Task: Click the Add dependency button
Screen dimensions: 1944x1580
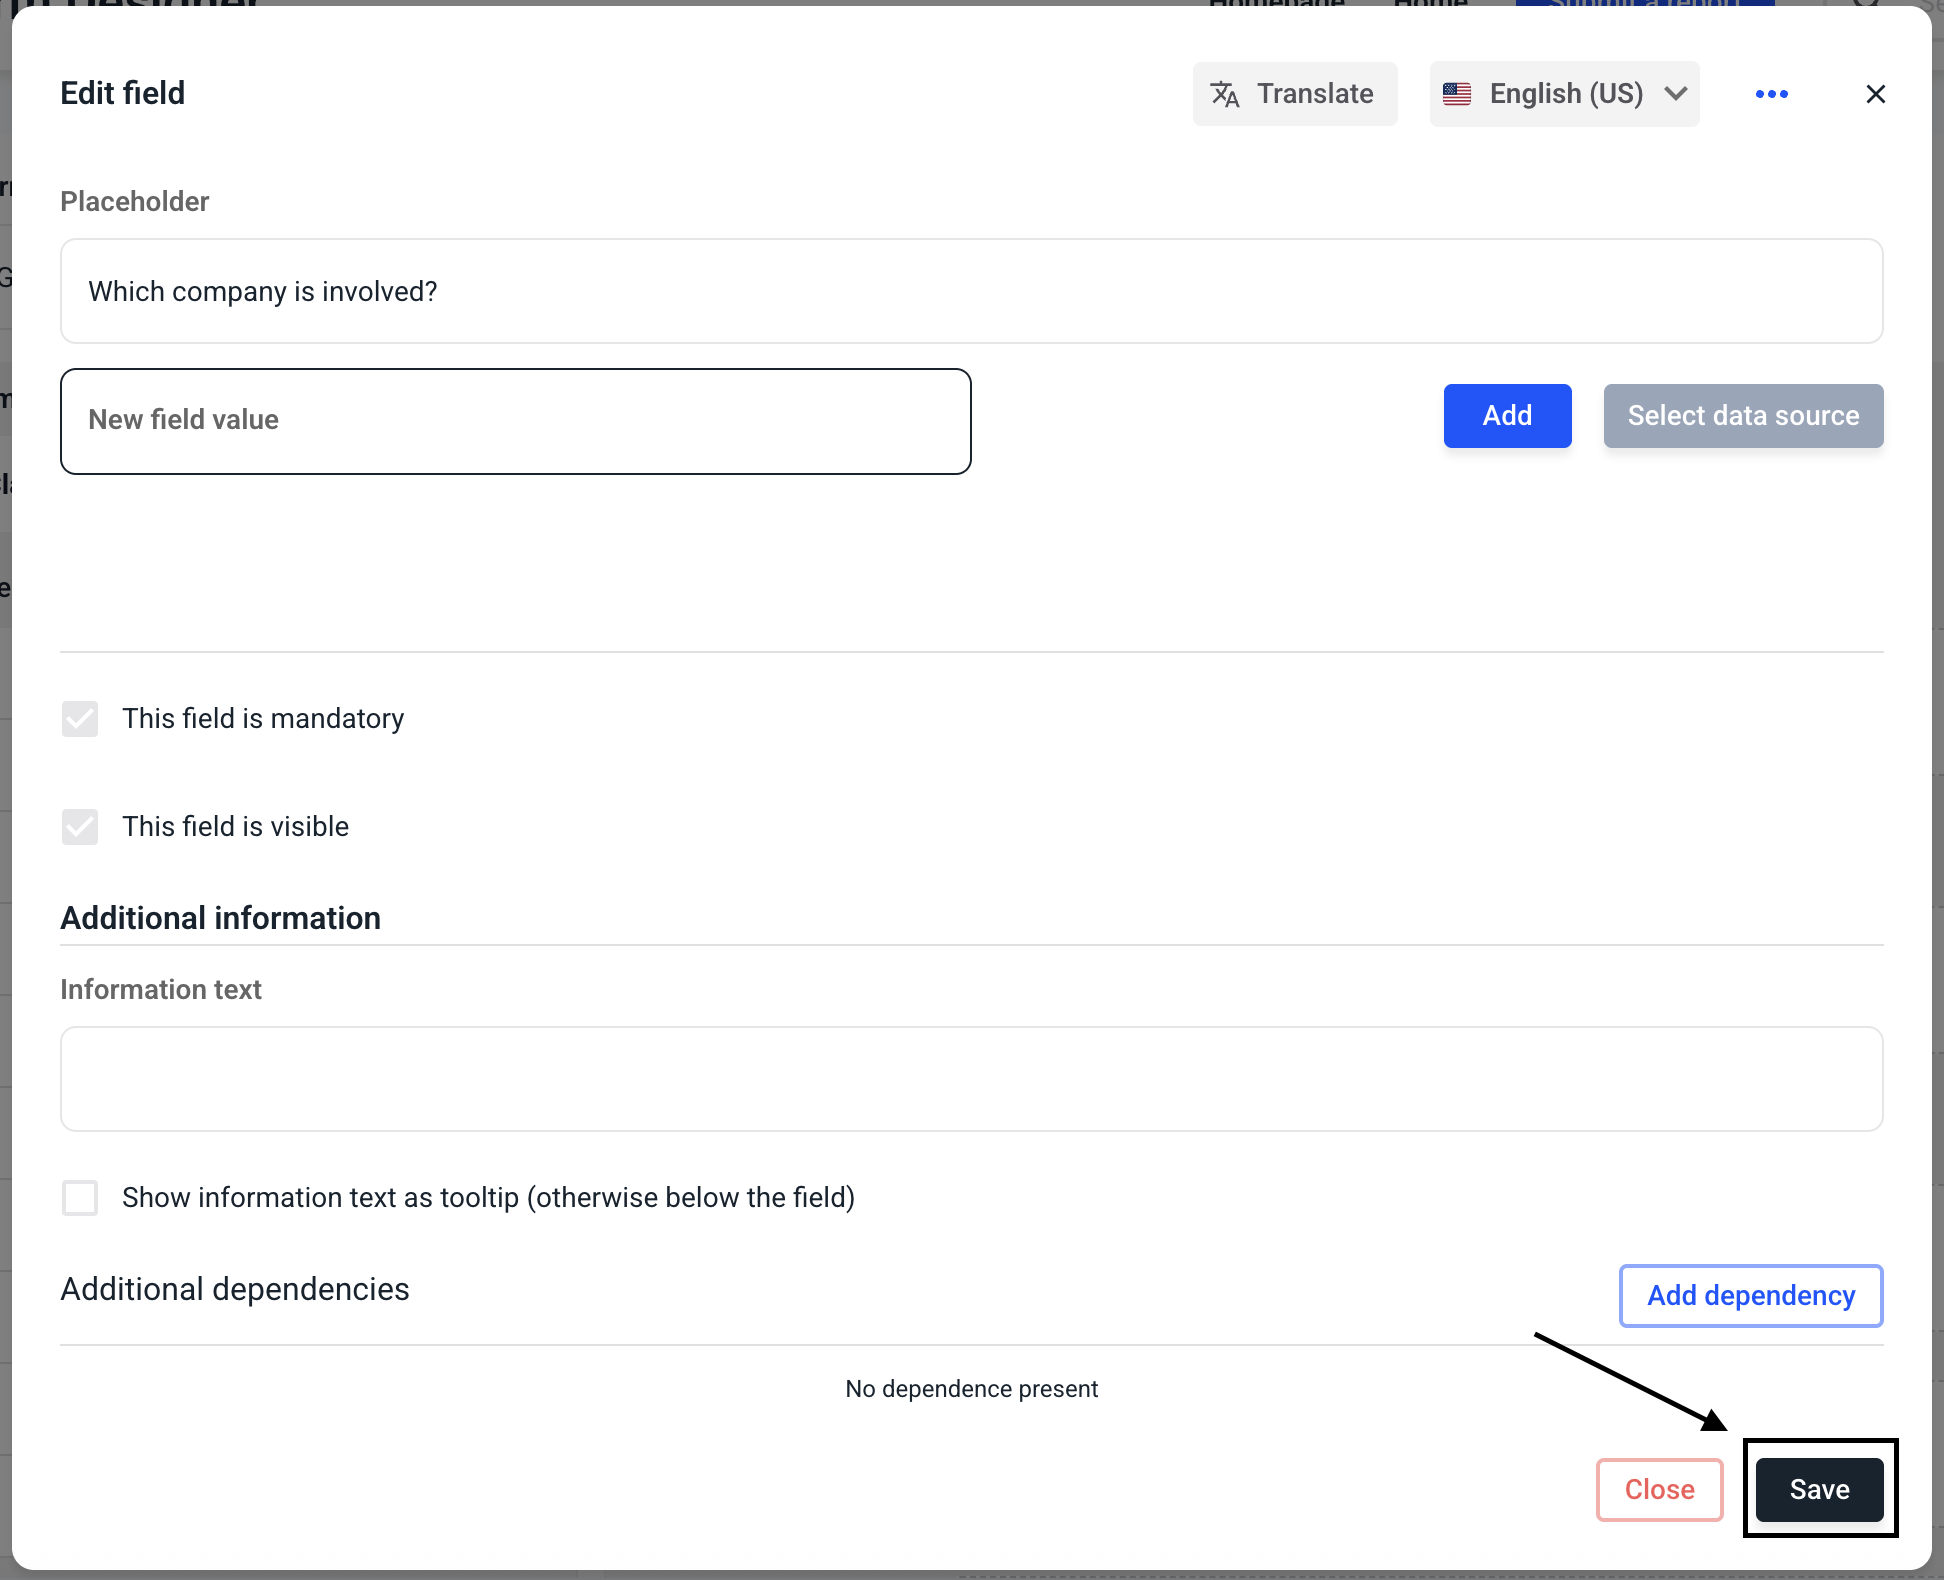Action: pos(1750,1296)
